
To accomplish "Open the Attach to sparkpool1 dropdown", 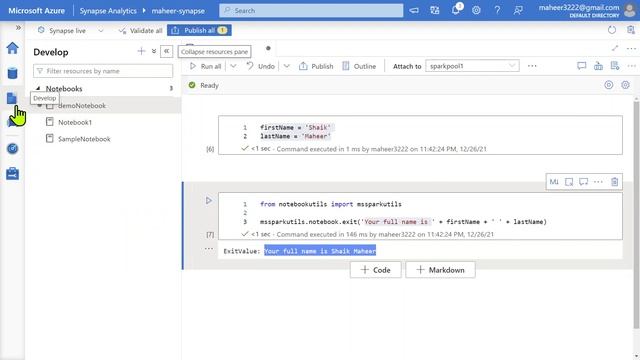I will tap(472, 66).
